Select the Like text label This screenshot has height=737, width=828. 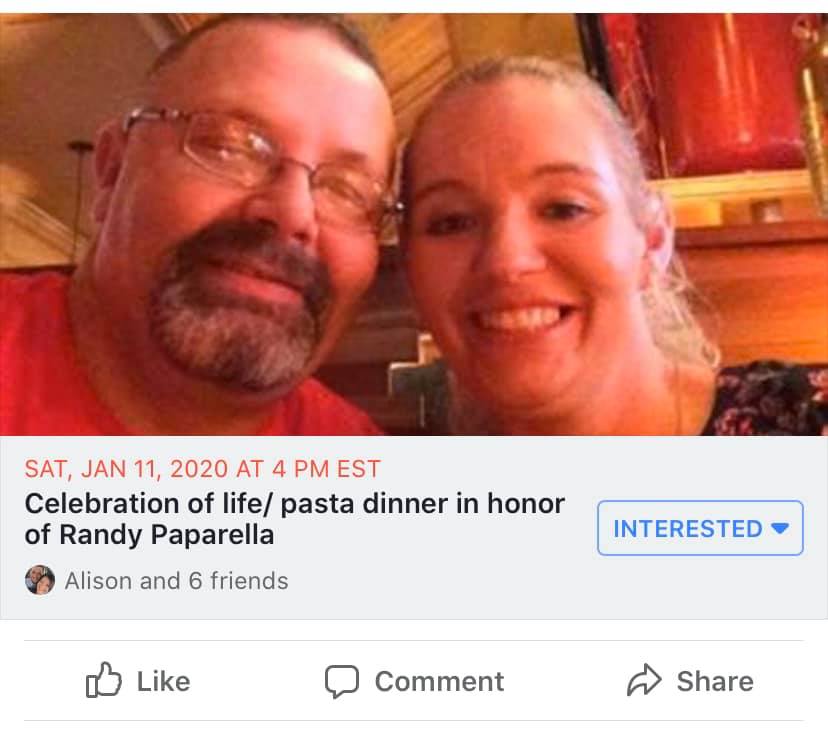point(164,681)
